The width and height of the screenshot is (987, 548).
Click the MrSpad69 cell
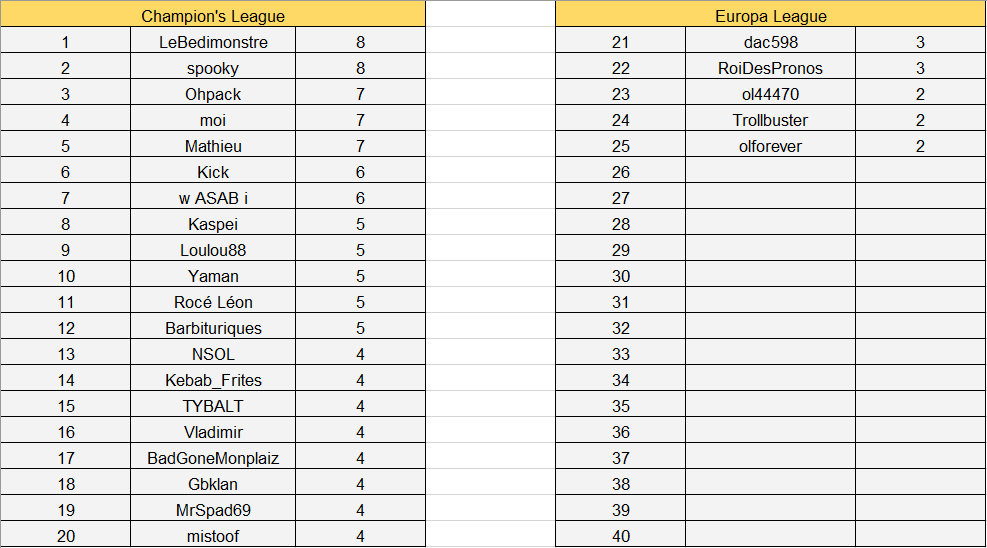coord(213,510)
